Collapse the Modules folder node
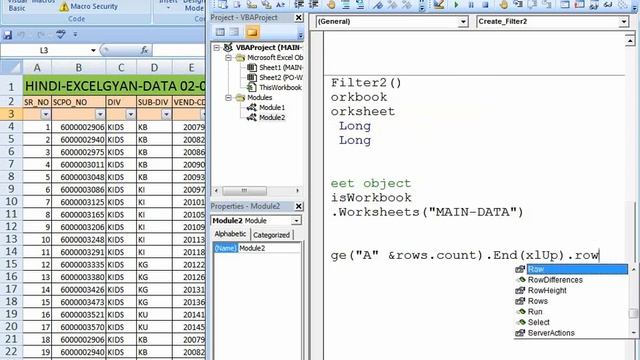 click(x=229, y=98)
